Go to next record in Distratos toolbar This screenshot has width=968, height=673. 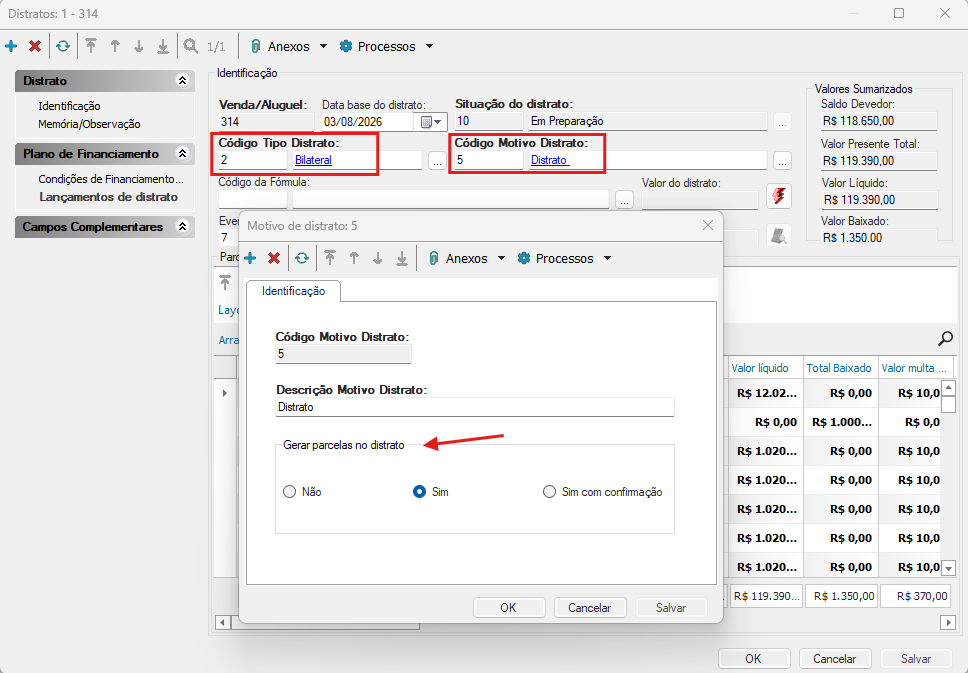coord(139,46)
